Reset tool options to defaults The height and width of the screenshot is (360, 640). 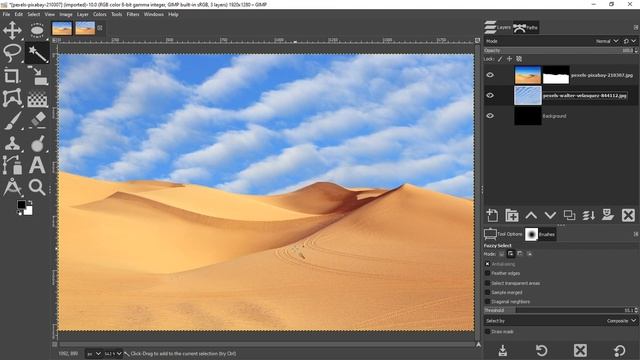pos(619,350)
